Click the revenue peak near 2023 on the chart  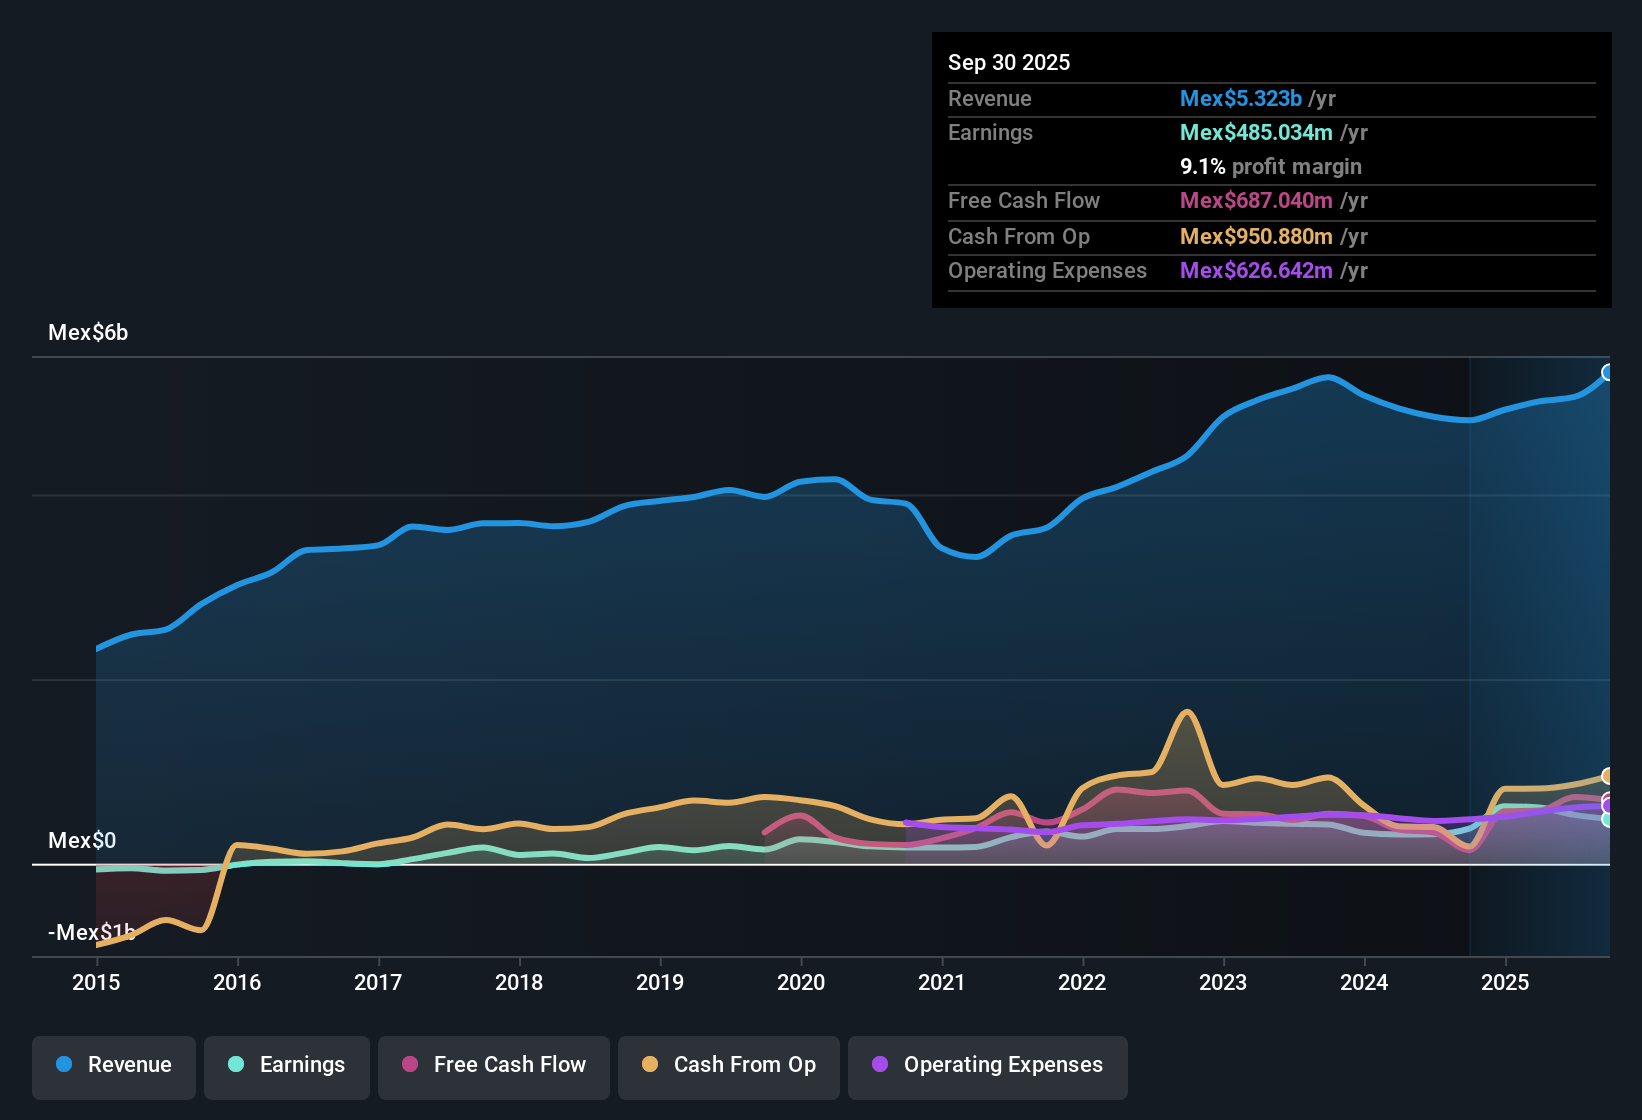(1326, 379)
